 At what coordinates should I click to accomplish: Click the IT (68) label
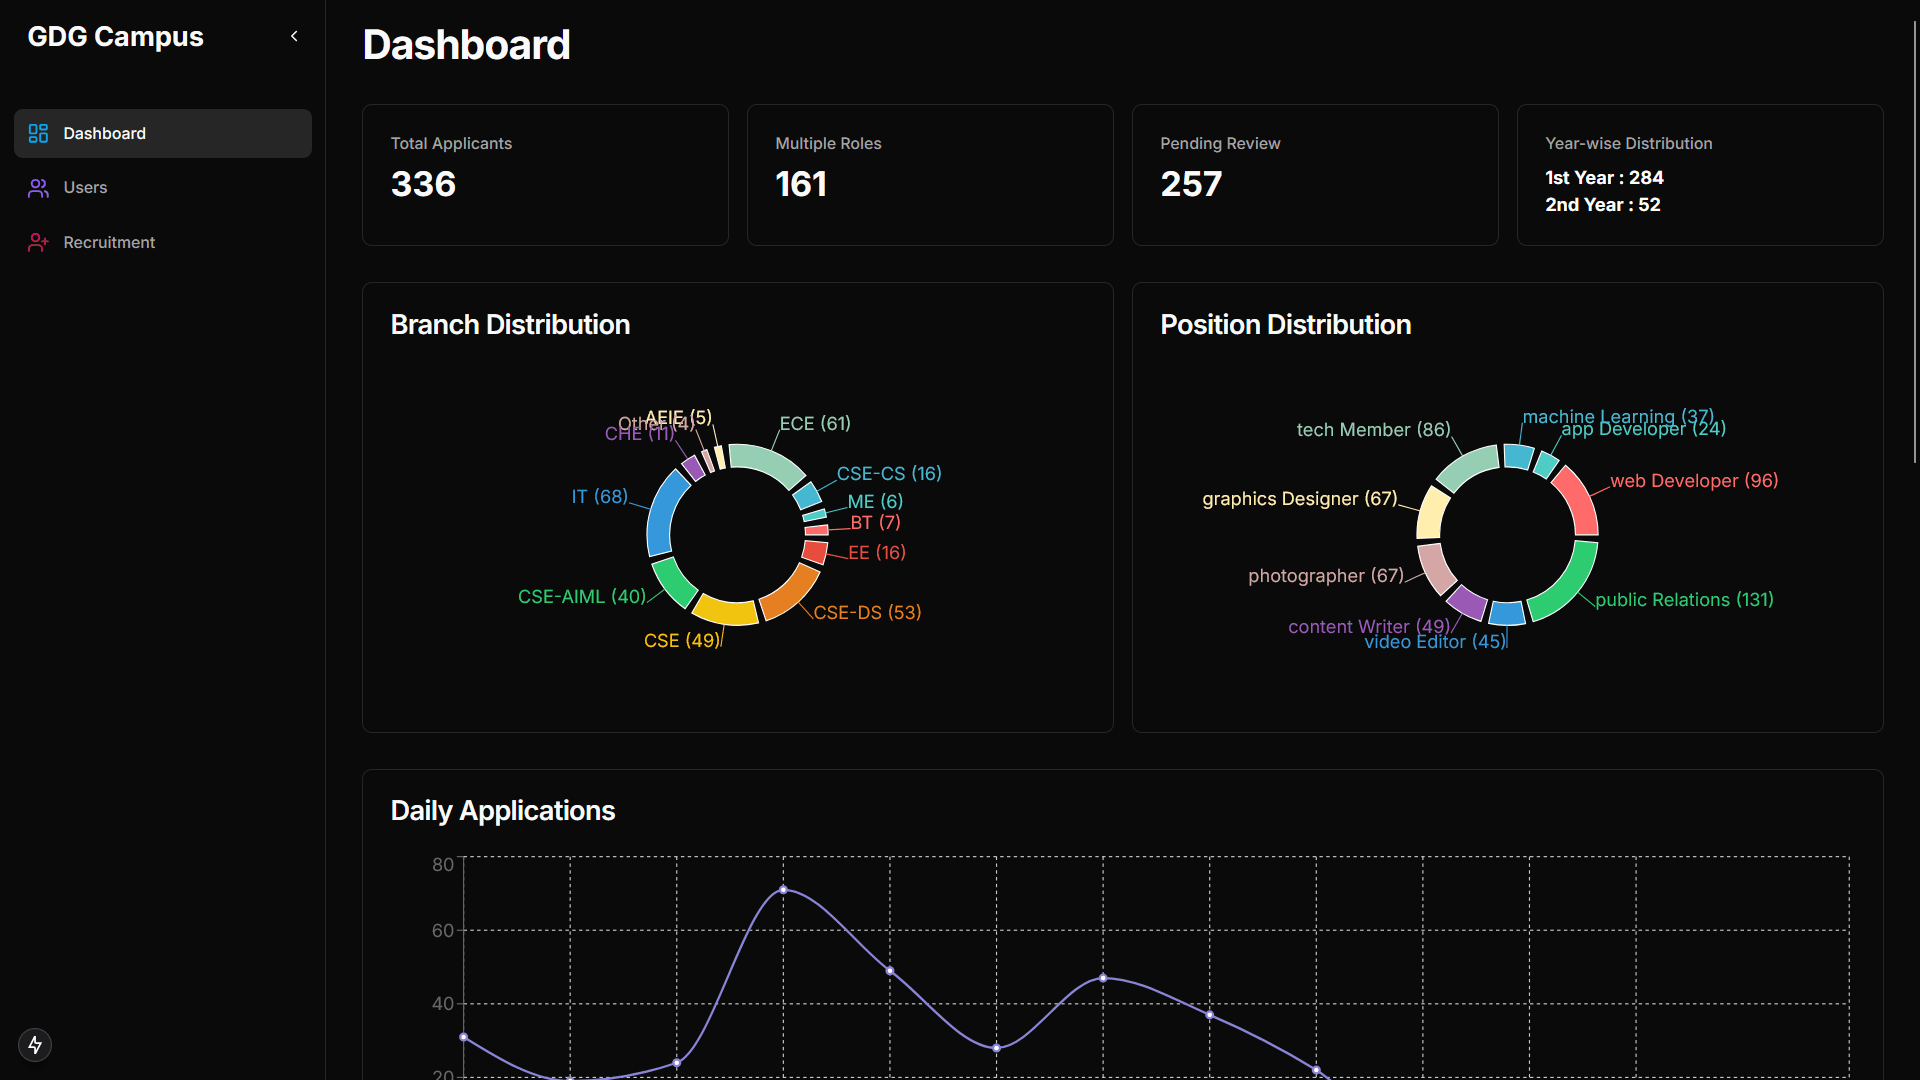click(599, 497)
